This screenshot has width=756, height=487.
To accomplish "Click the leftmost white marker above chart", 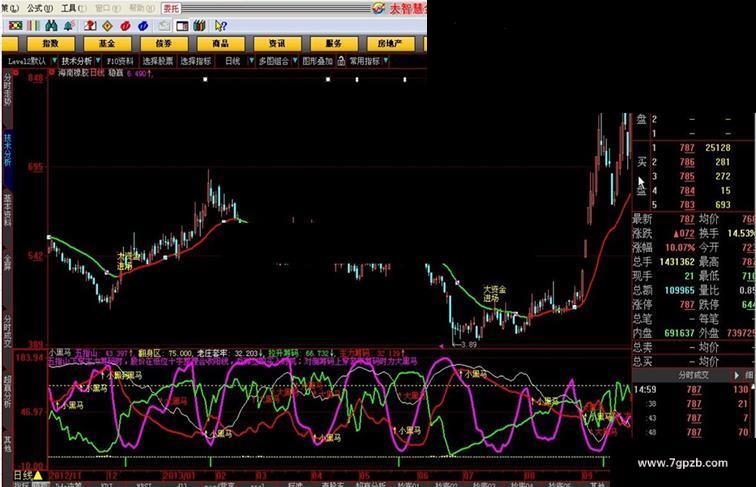I will [205, 79].
